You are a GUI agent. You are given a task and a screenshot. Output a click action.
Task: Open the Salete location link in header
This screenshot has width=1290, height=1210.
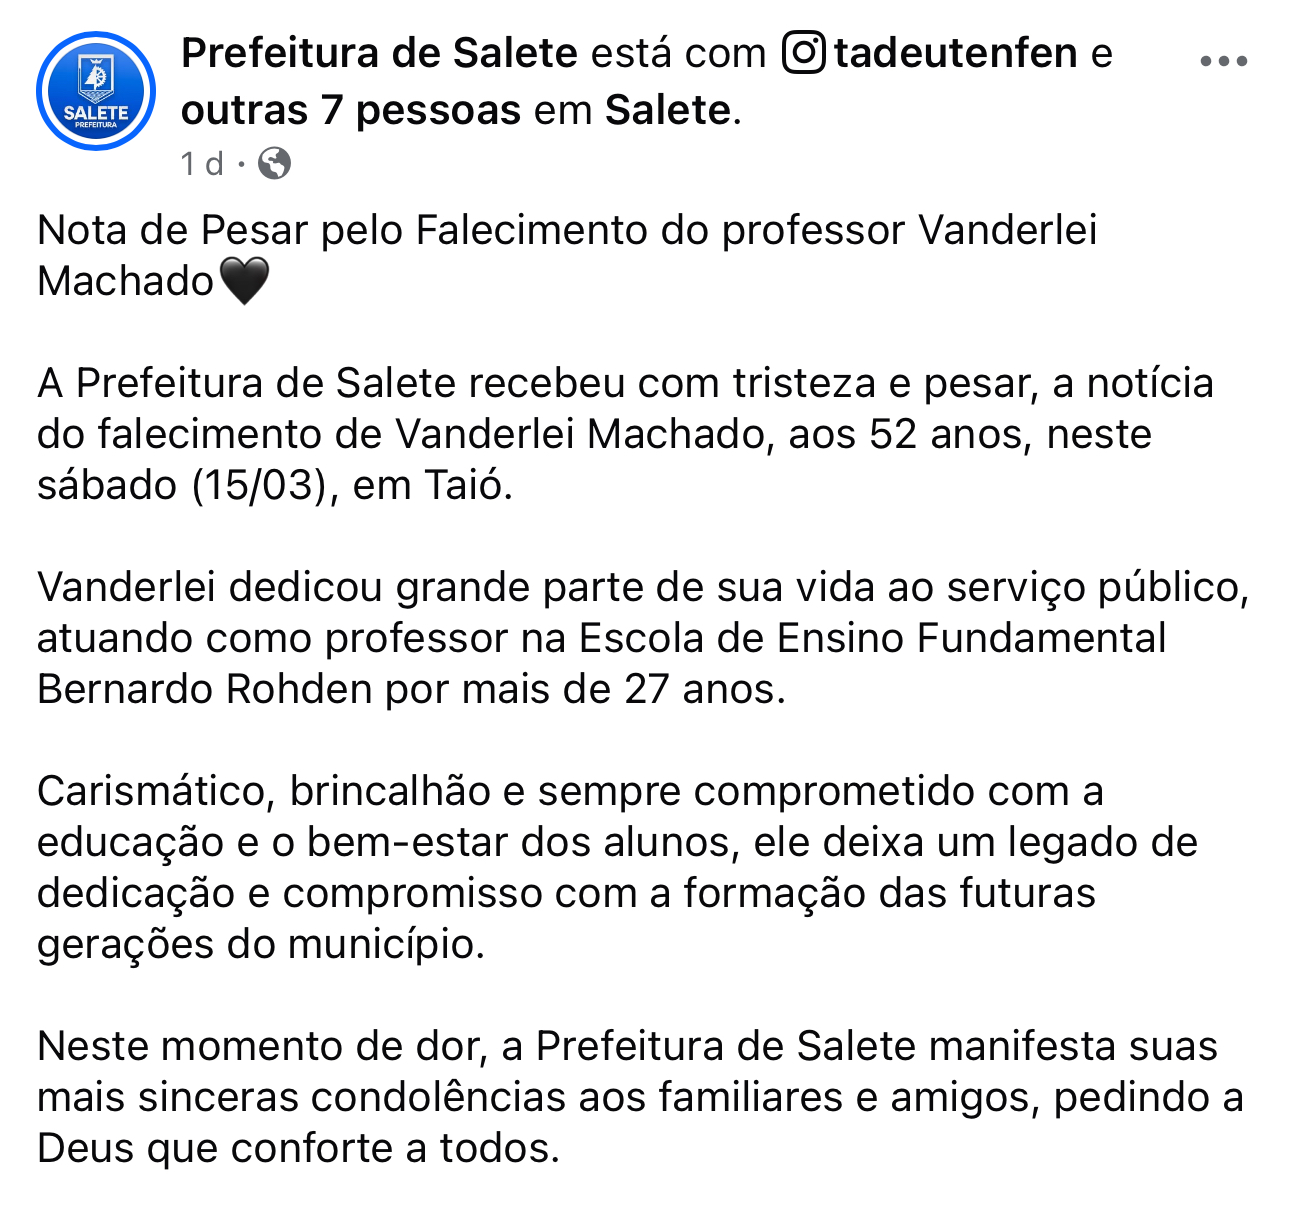pyautogui.click(x=667, y=110)
